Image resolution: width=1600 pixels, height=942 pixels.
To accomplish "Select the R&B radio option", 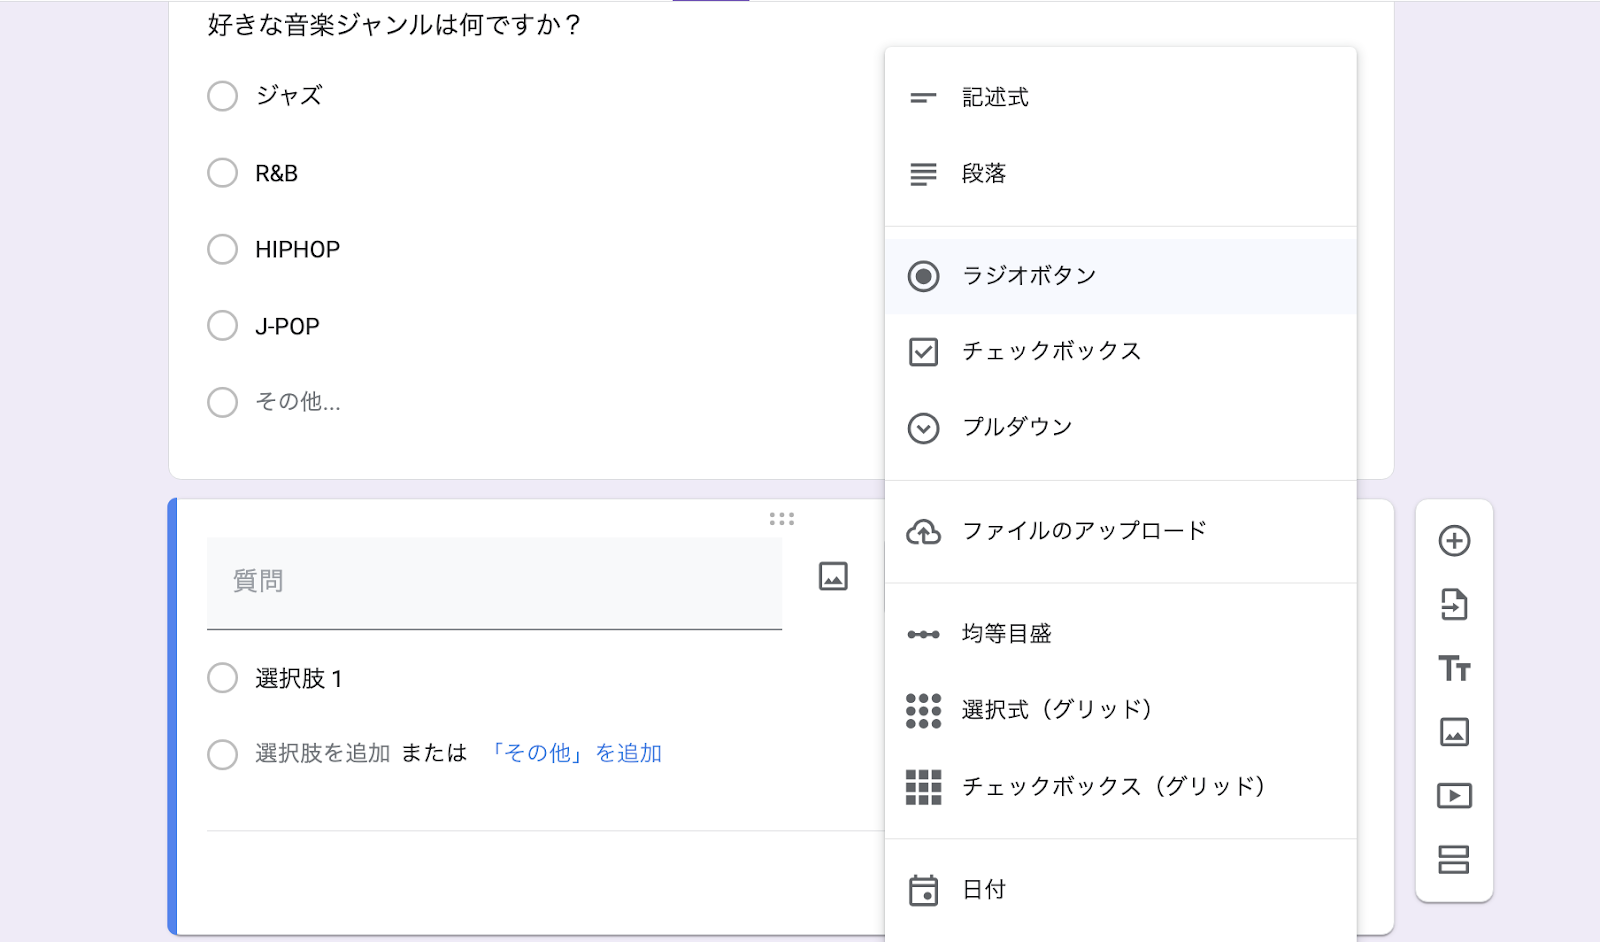I will [x=223, y=173].
